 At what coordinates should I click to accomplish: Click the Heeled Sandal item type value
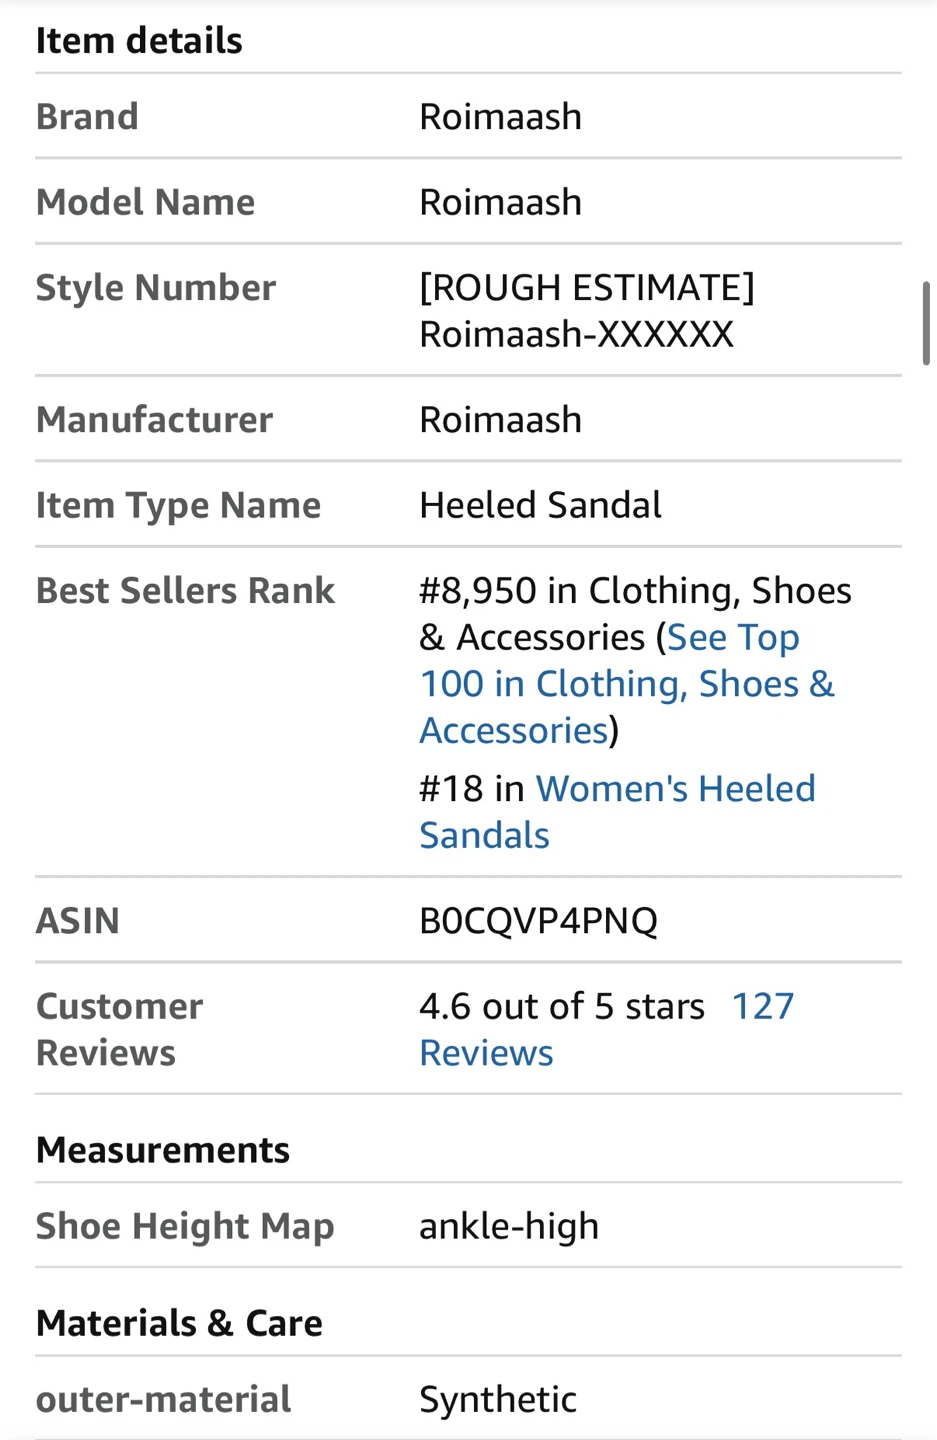[x=540, y=505]
